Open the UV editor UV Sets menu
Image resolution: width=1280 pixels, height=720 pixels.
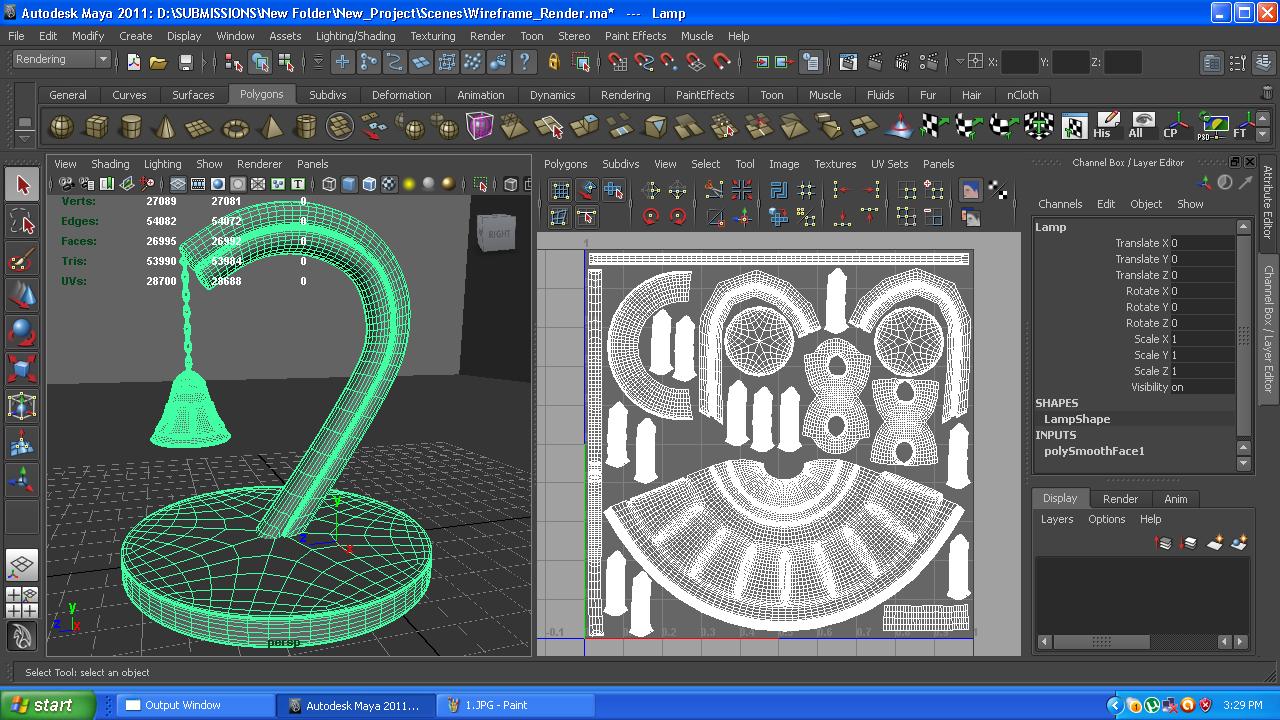889,164
